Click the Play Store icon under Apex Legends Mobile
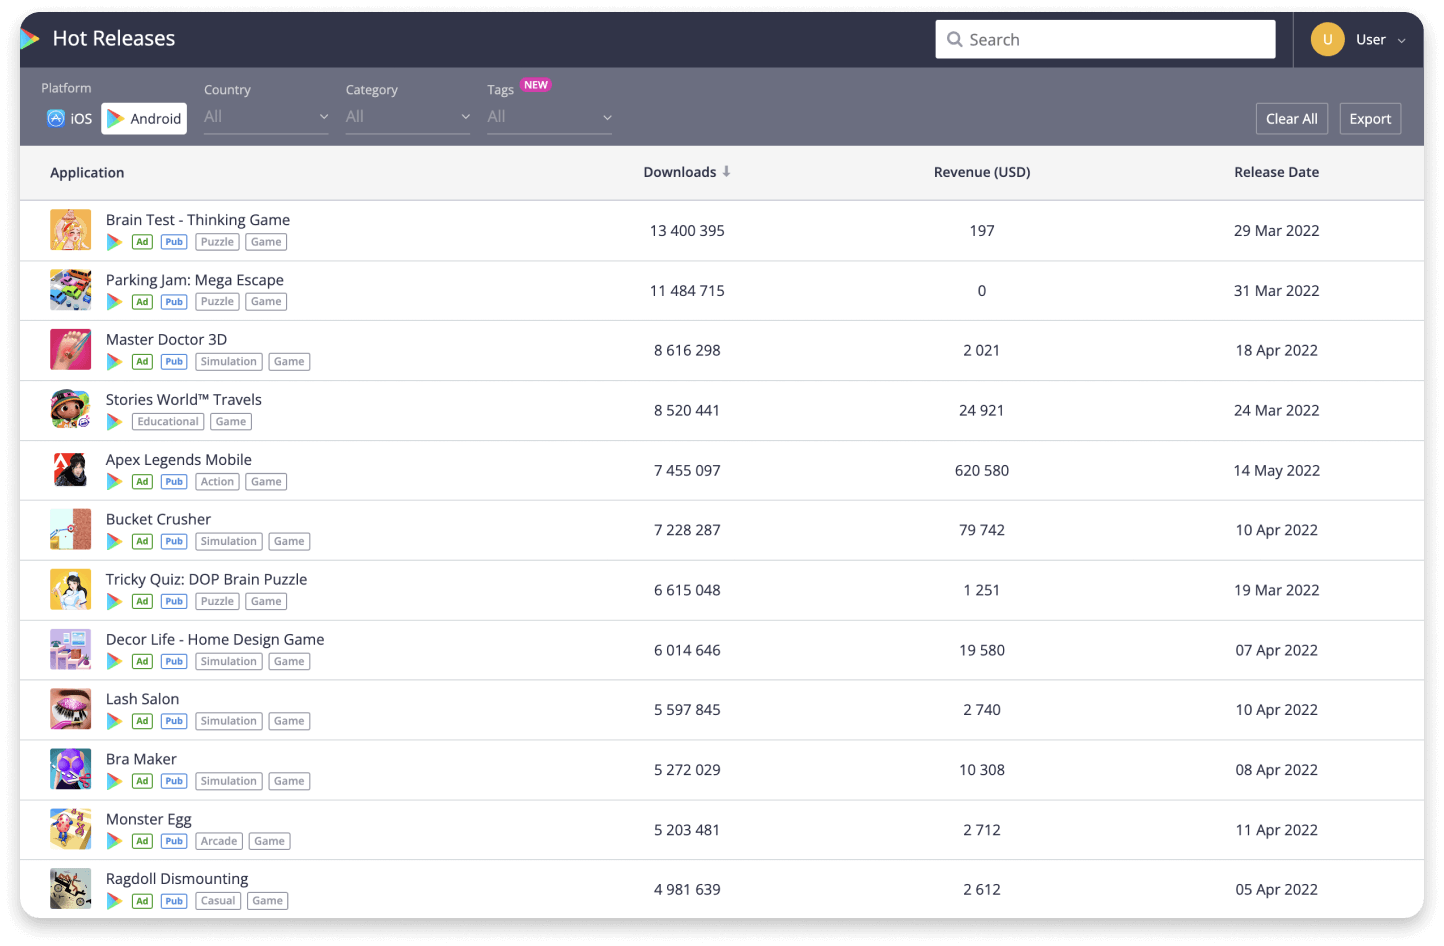Image resolution: width=1444 pixels, height=946 pixels. 114,482
